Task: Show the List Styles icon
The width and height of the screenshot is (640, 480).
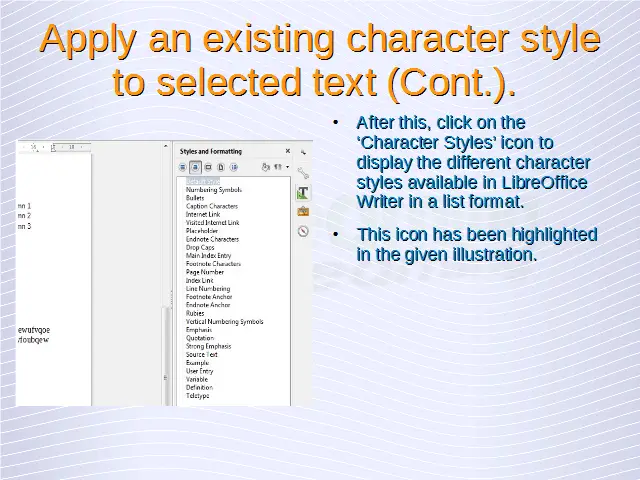Action: pyautogui.click(x=234, y=167)
